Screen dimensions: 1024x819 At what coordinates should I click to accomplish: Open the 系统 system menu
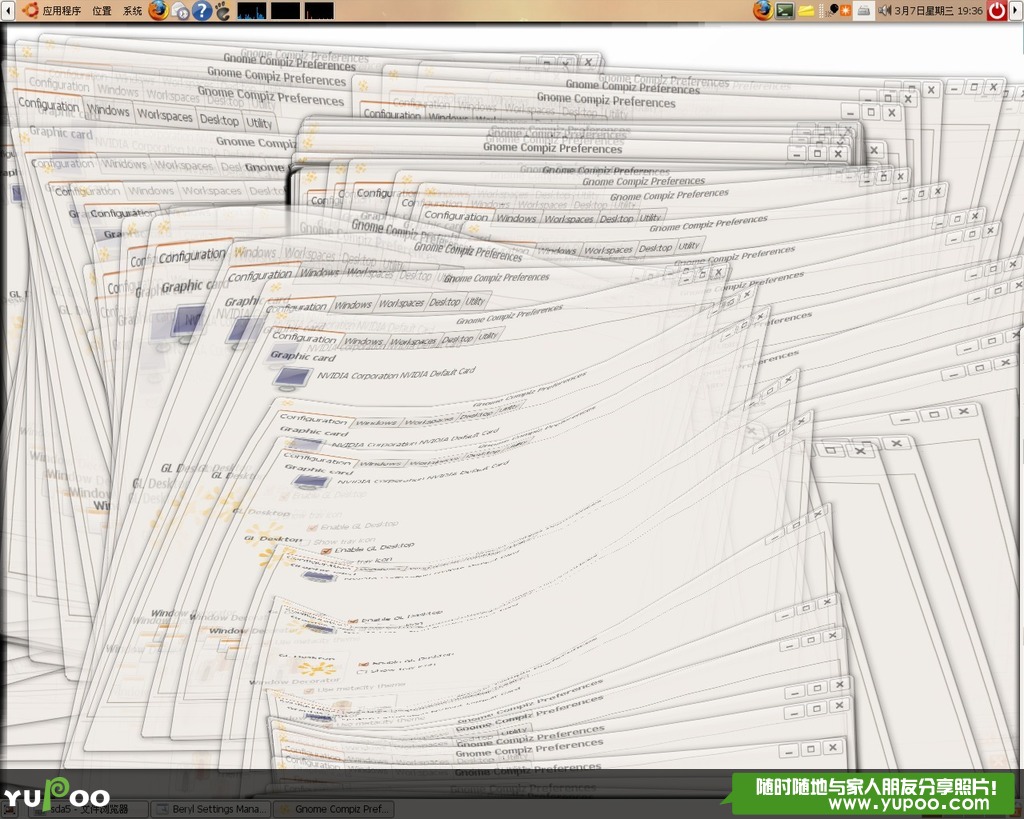(132, 10)
